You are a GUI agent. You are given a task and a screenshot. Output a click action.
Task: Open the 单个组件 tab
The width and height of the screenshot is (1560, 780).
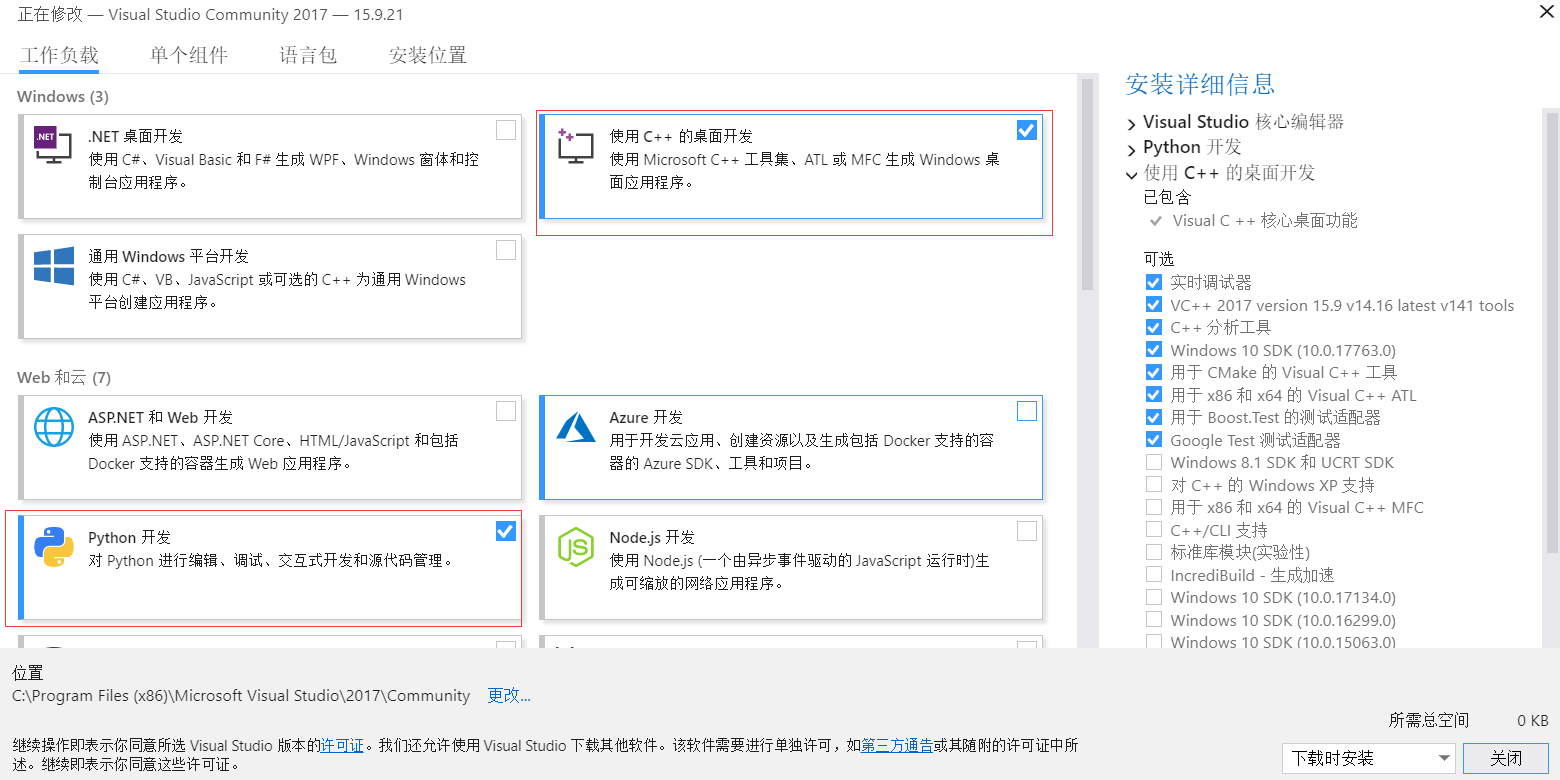[189, 56]
